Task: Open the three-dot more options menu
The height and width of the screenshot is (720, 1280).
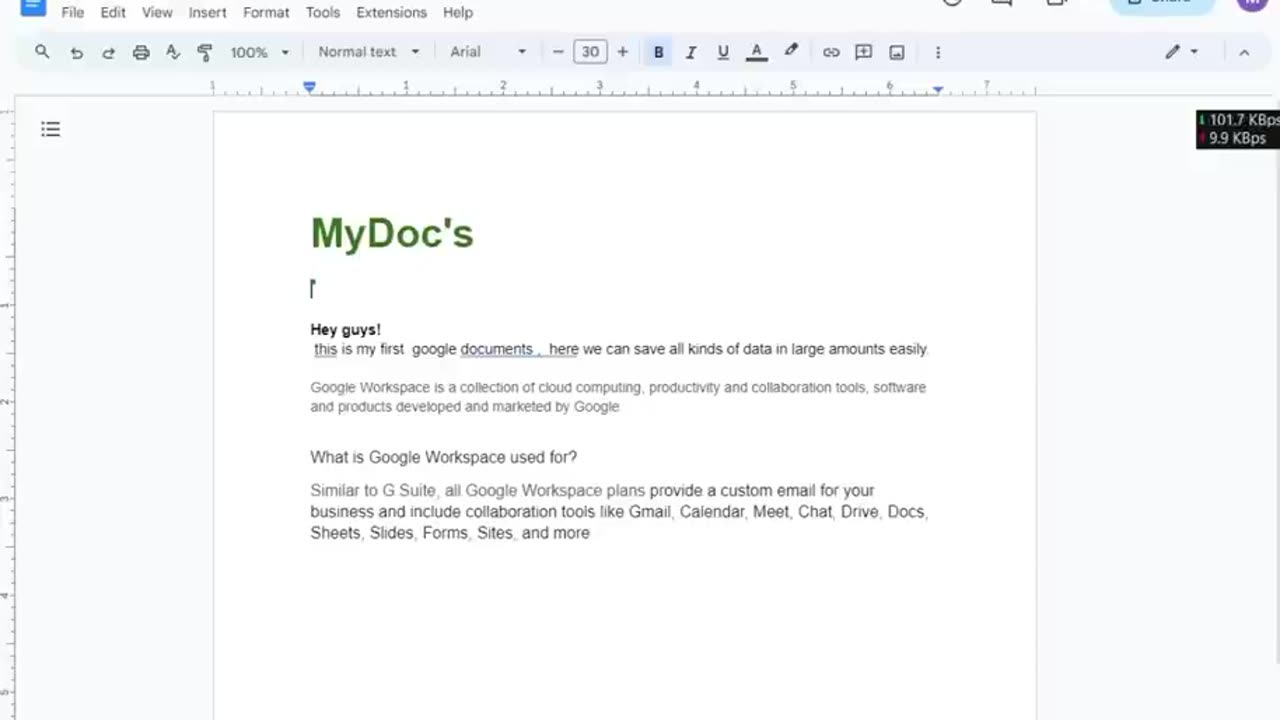Action: pyautogui.click(x=937, y=52)
